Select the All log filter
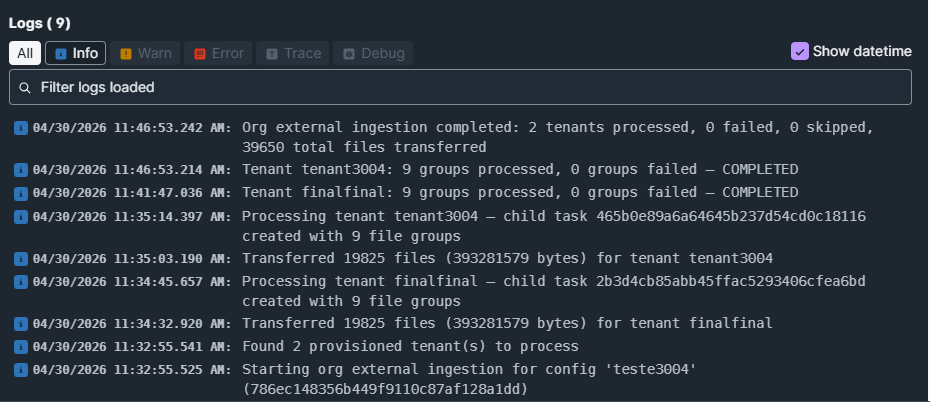 (x=25, y=53)
